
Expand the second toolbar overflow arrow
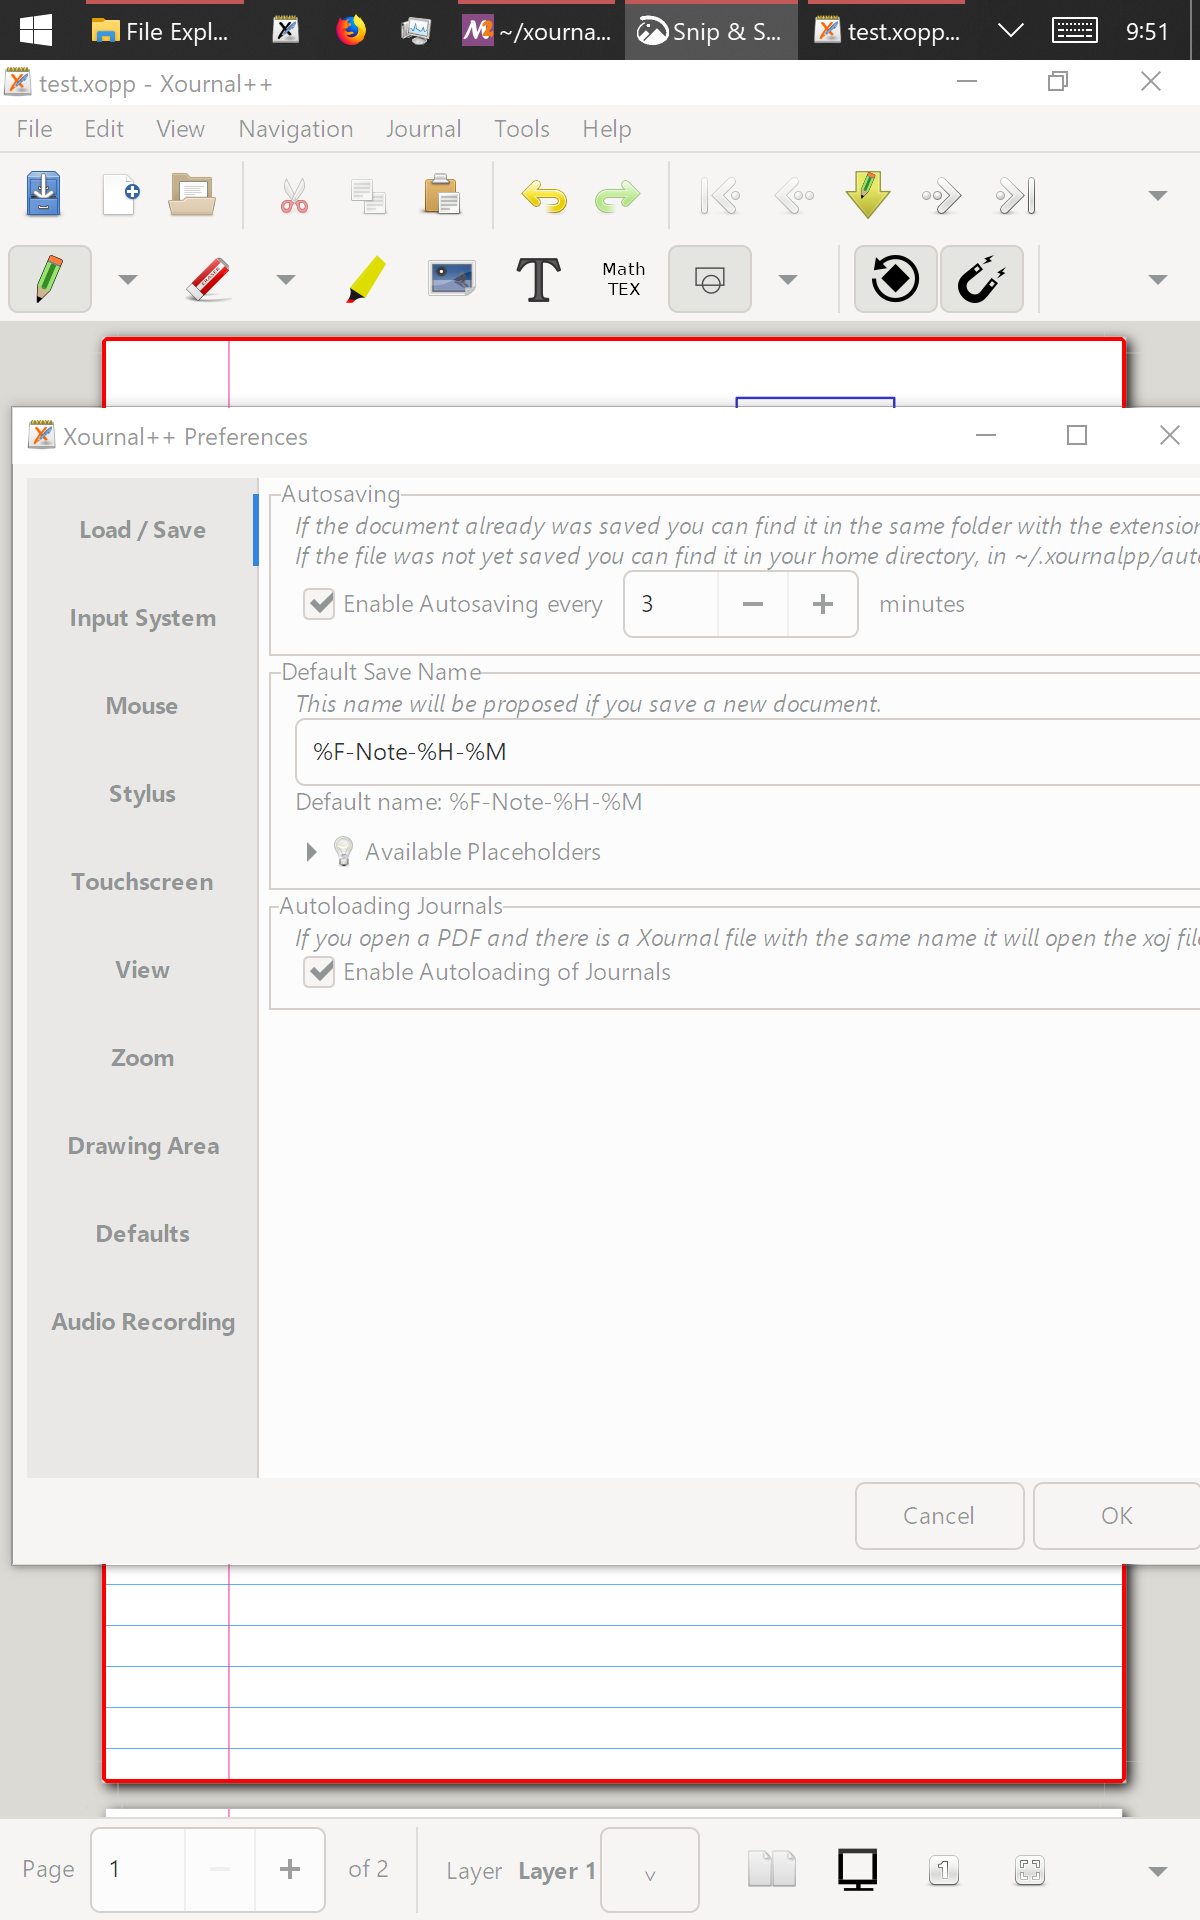click(x=1158, y=280)
